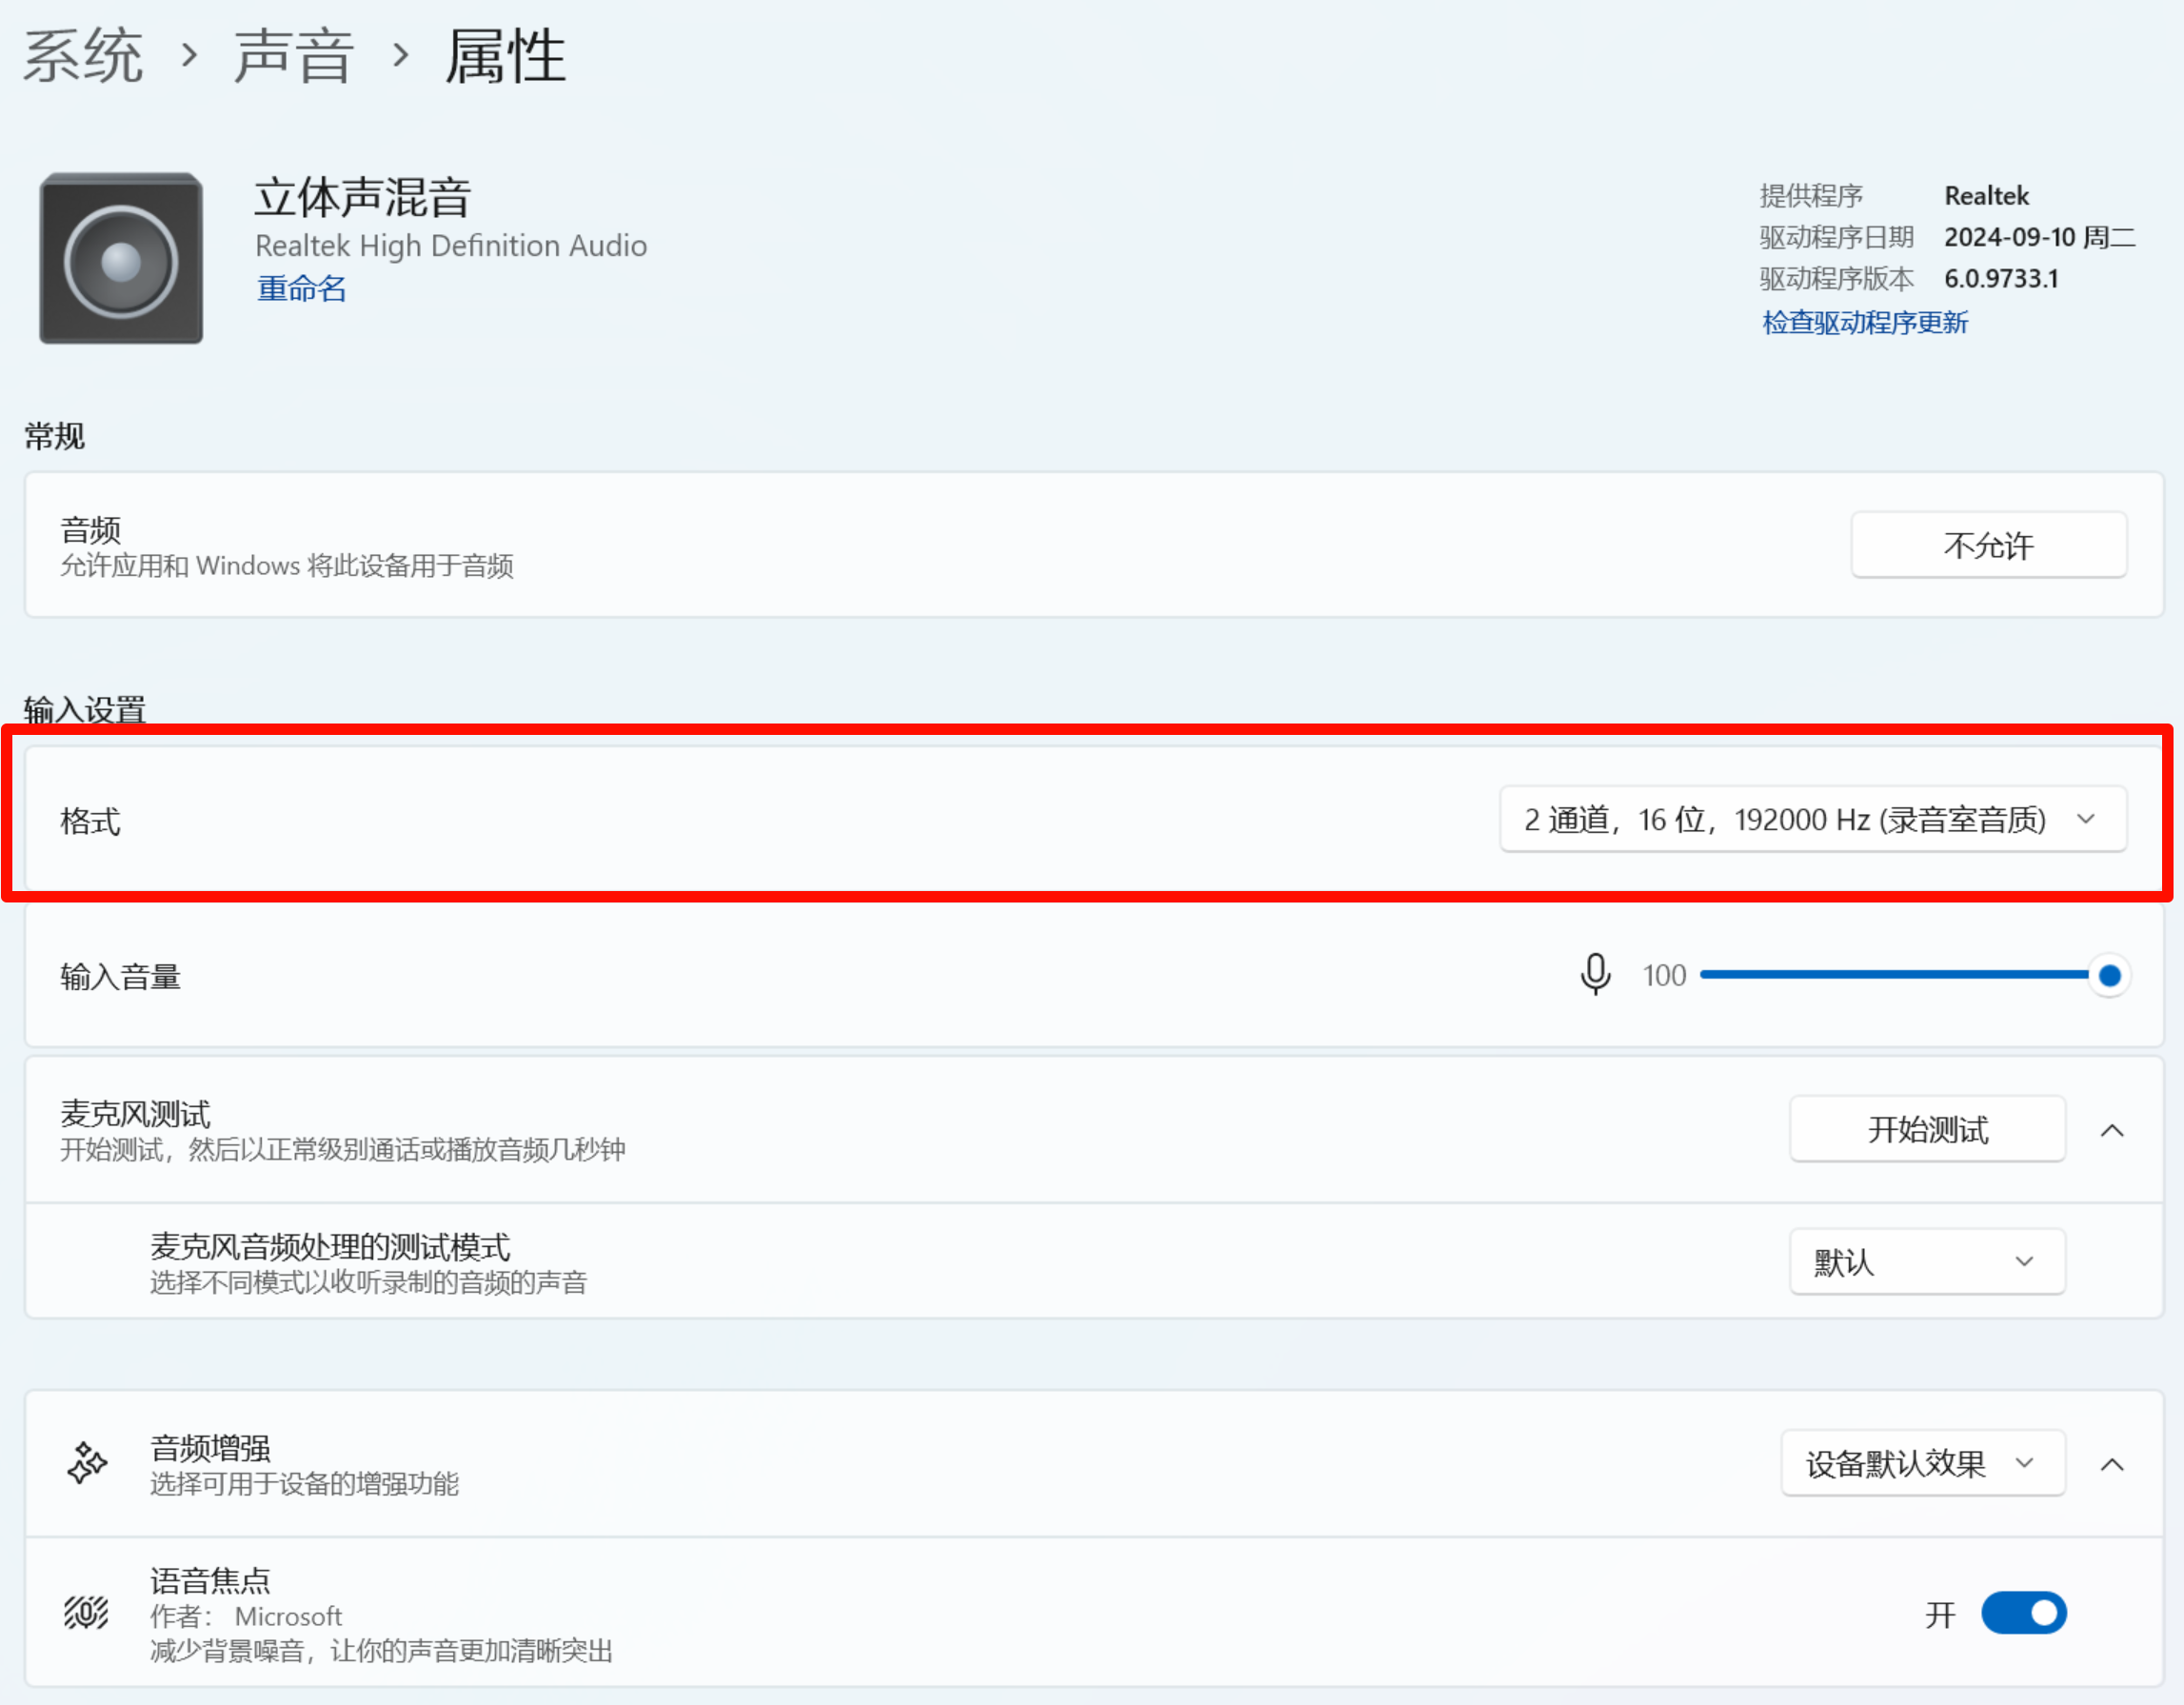Click the 音频 allow apps row

pyautogui.click(x=286, y=546)
